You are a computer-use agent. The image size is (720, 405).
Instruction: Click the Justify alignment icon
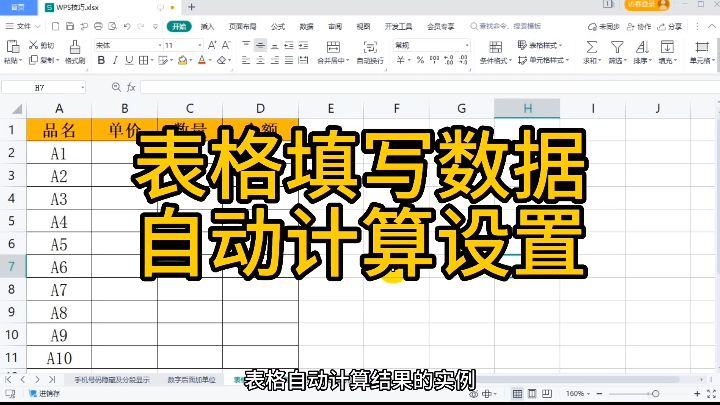(x=289, y=60)
